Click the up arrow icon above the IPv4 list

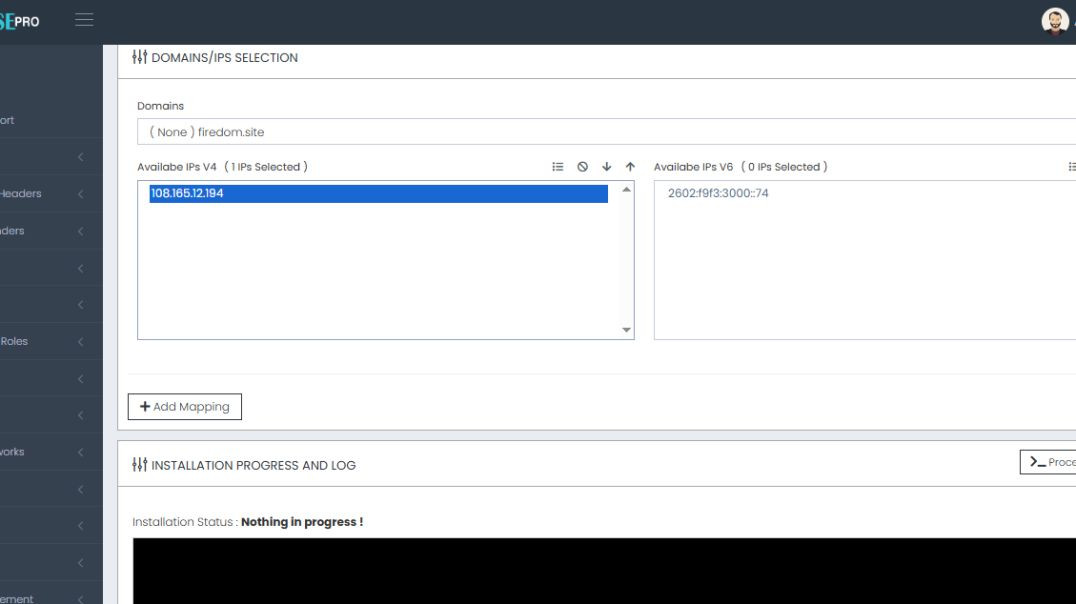pos(629,167)
